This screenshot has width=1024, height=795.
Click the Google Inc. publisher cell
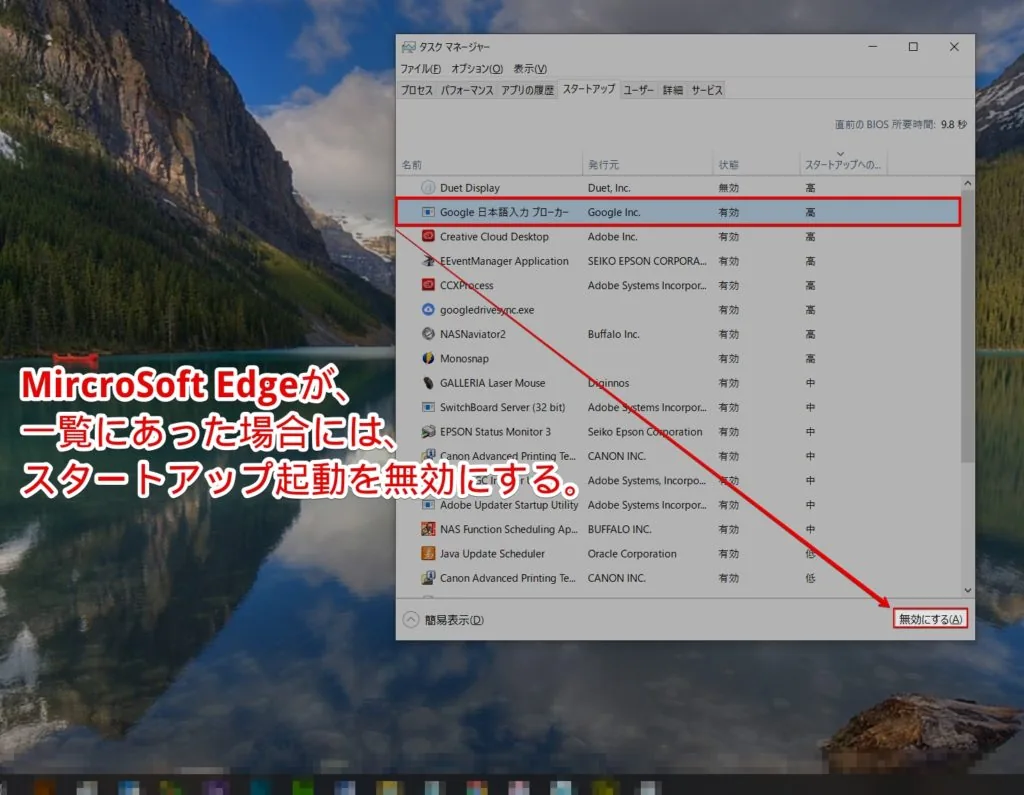tap(613, 212)
